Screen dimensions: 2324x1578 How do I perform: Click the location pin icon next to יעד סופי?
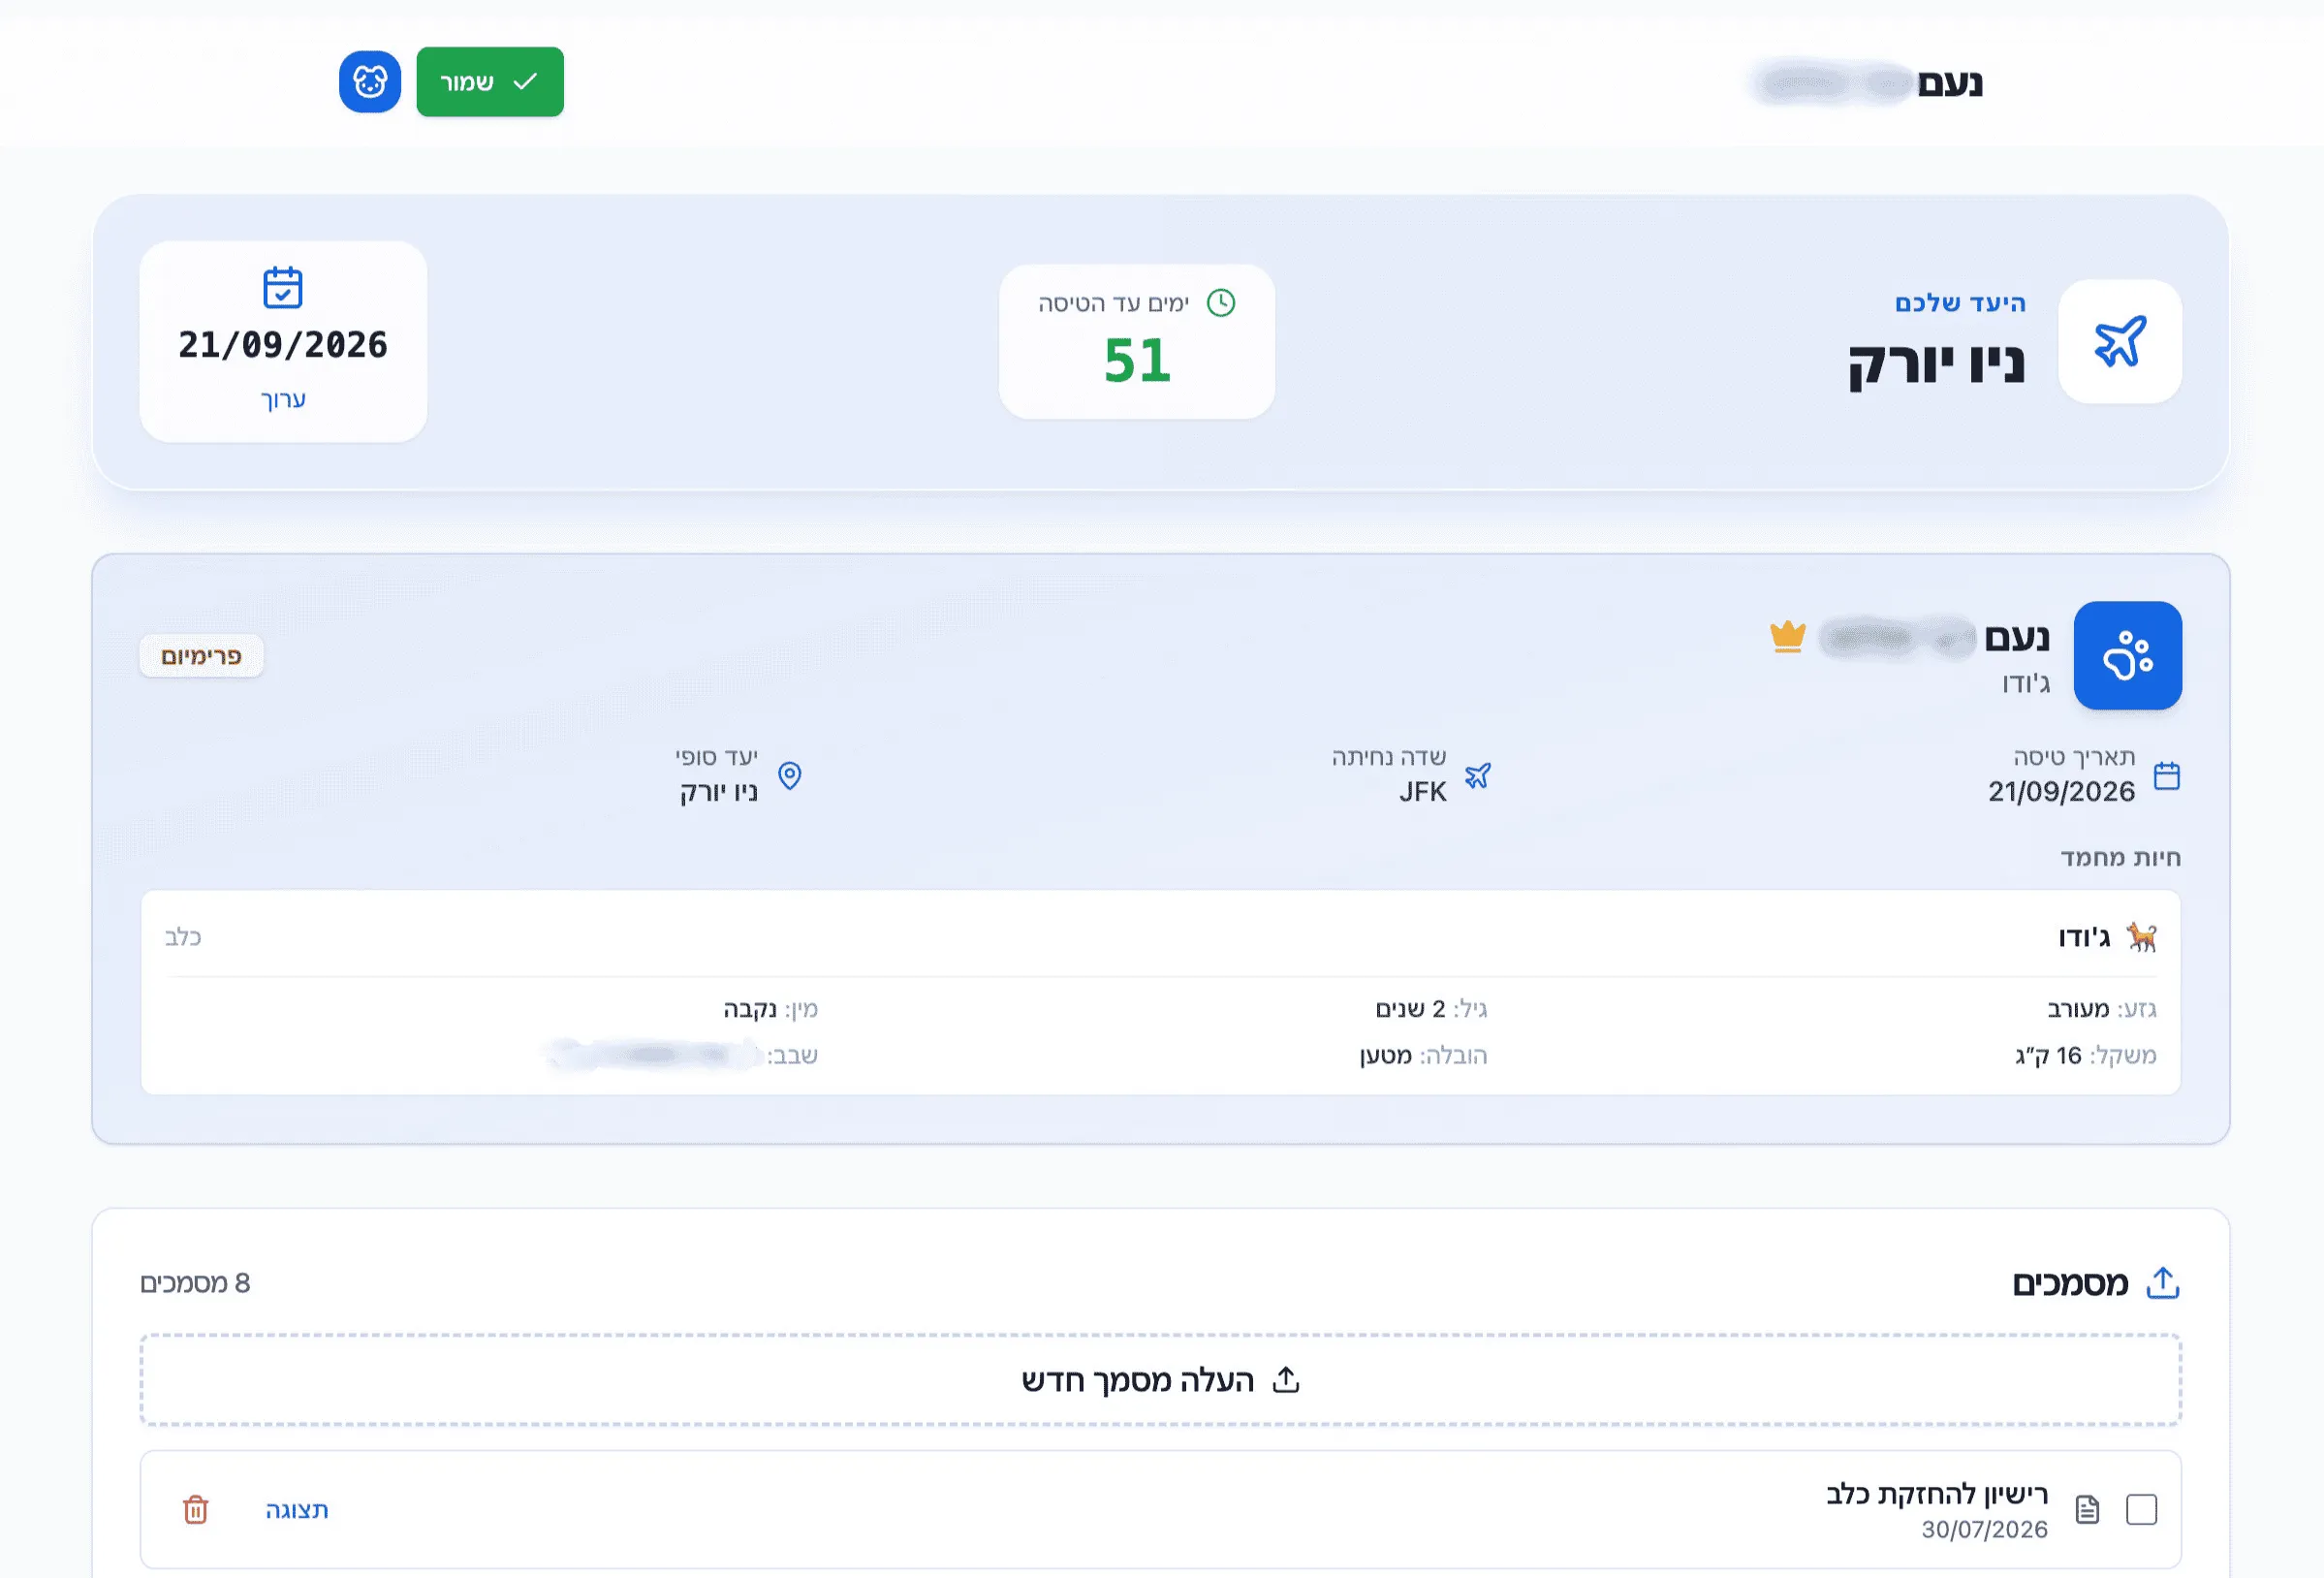tap(790, 775)
